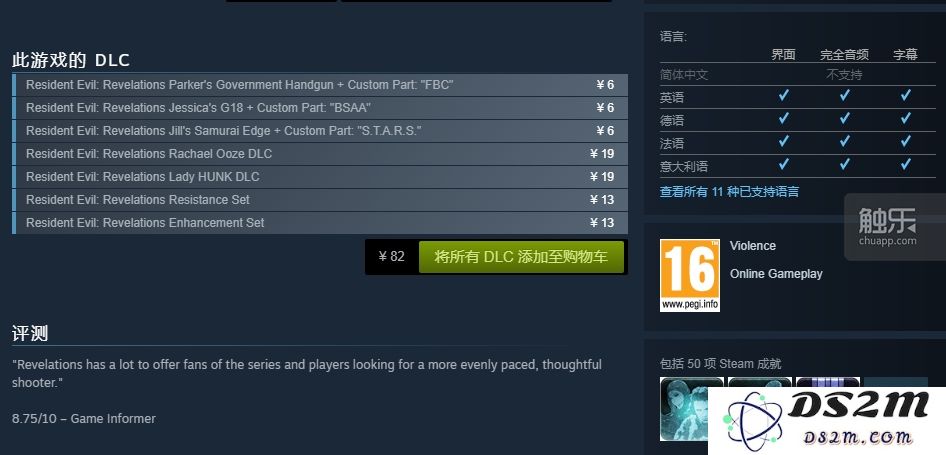Add all DLC to cart button
This screenshot has width=946, height=455.
(521, 256)
